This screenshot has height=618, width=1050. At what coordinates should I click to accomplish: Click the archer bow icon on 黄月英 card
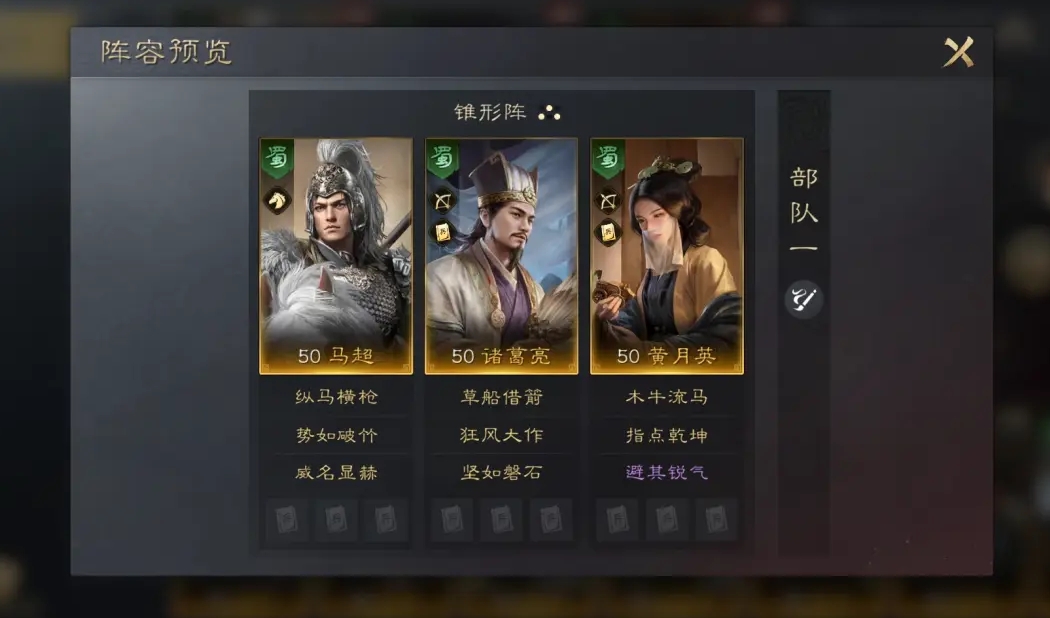click(x=607, y=200)
